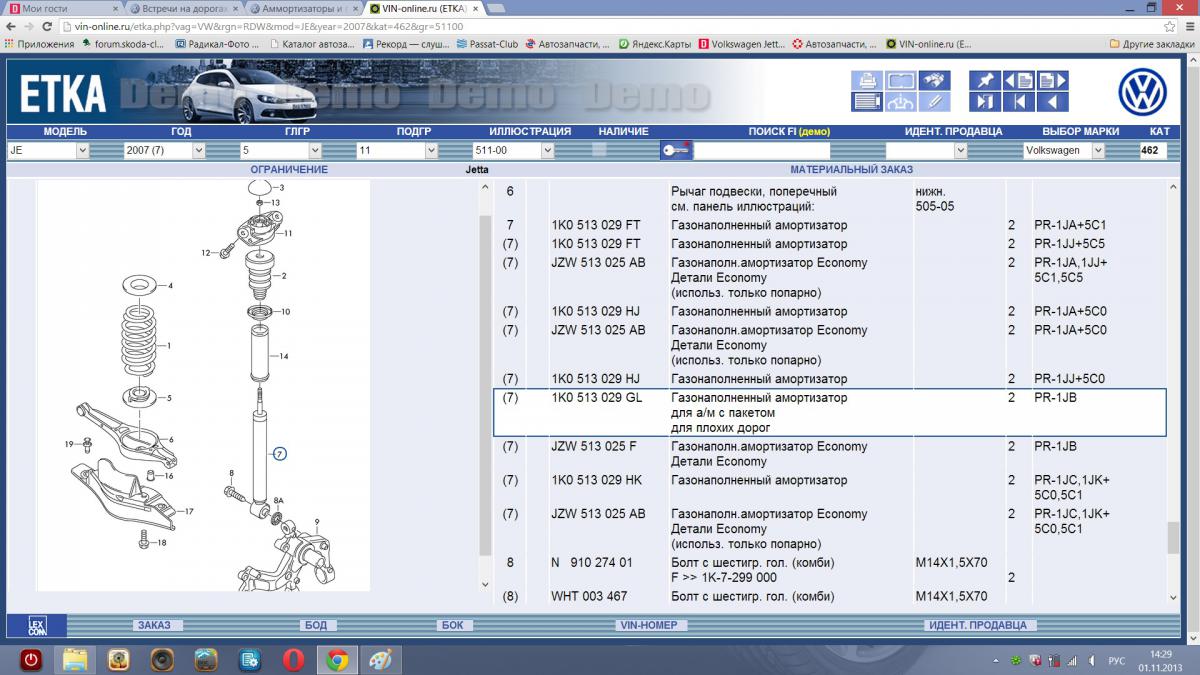Click the red power button on taskbar
The image size is (1200, 675).
click(x=31, y=660)
